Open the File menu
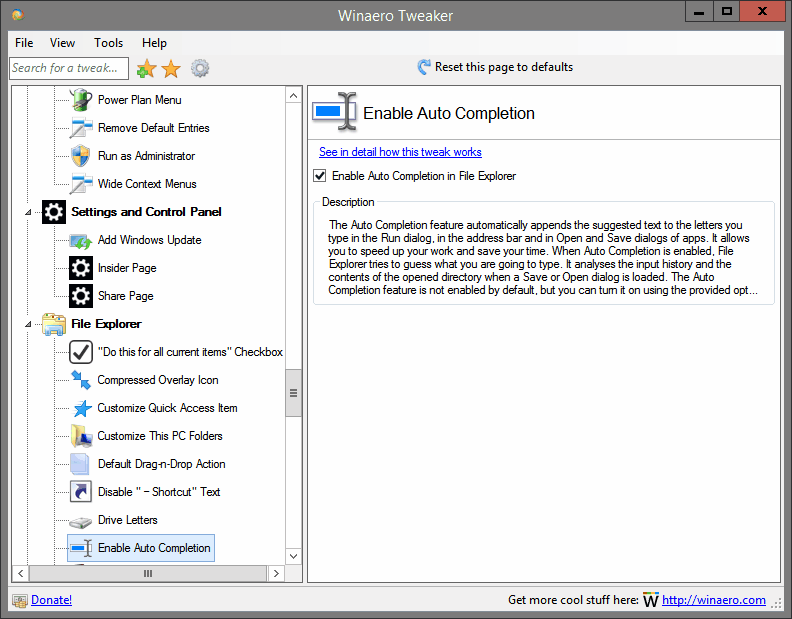The width and height of the screenshot is (792, 619). [24, 43]
